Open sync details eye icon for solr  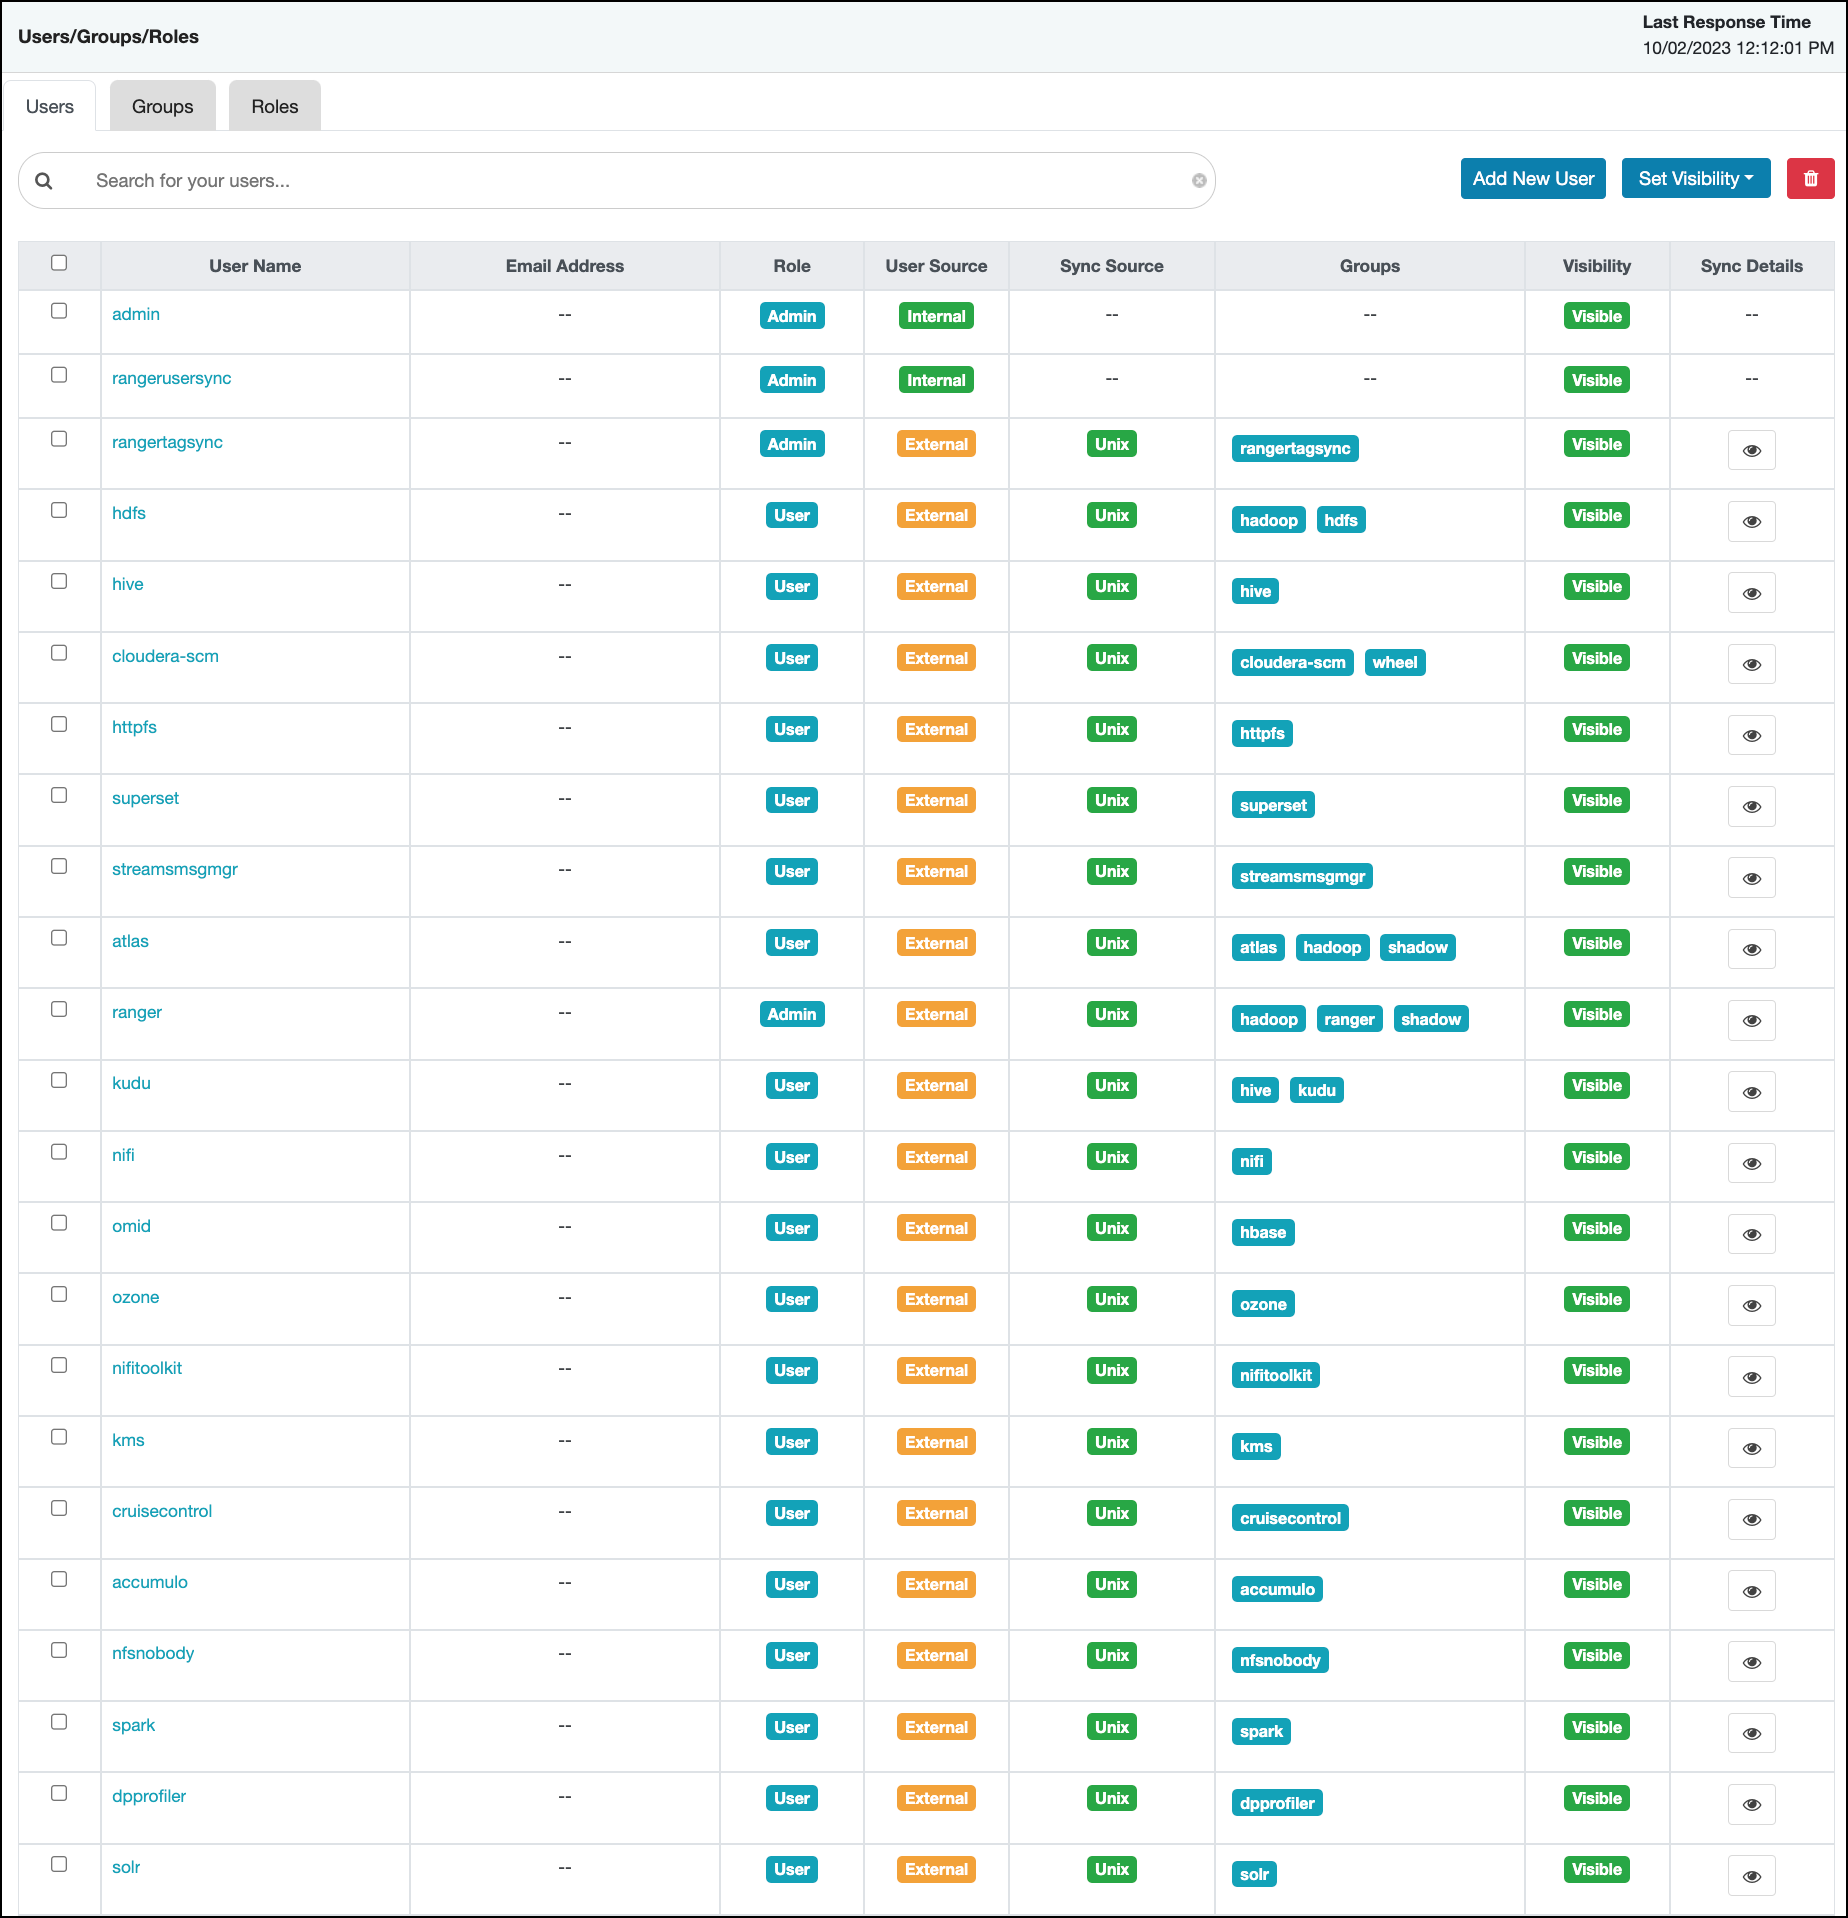(x=1751, y=1876)
